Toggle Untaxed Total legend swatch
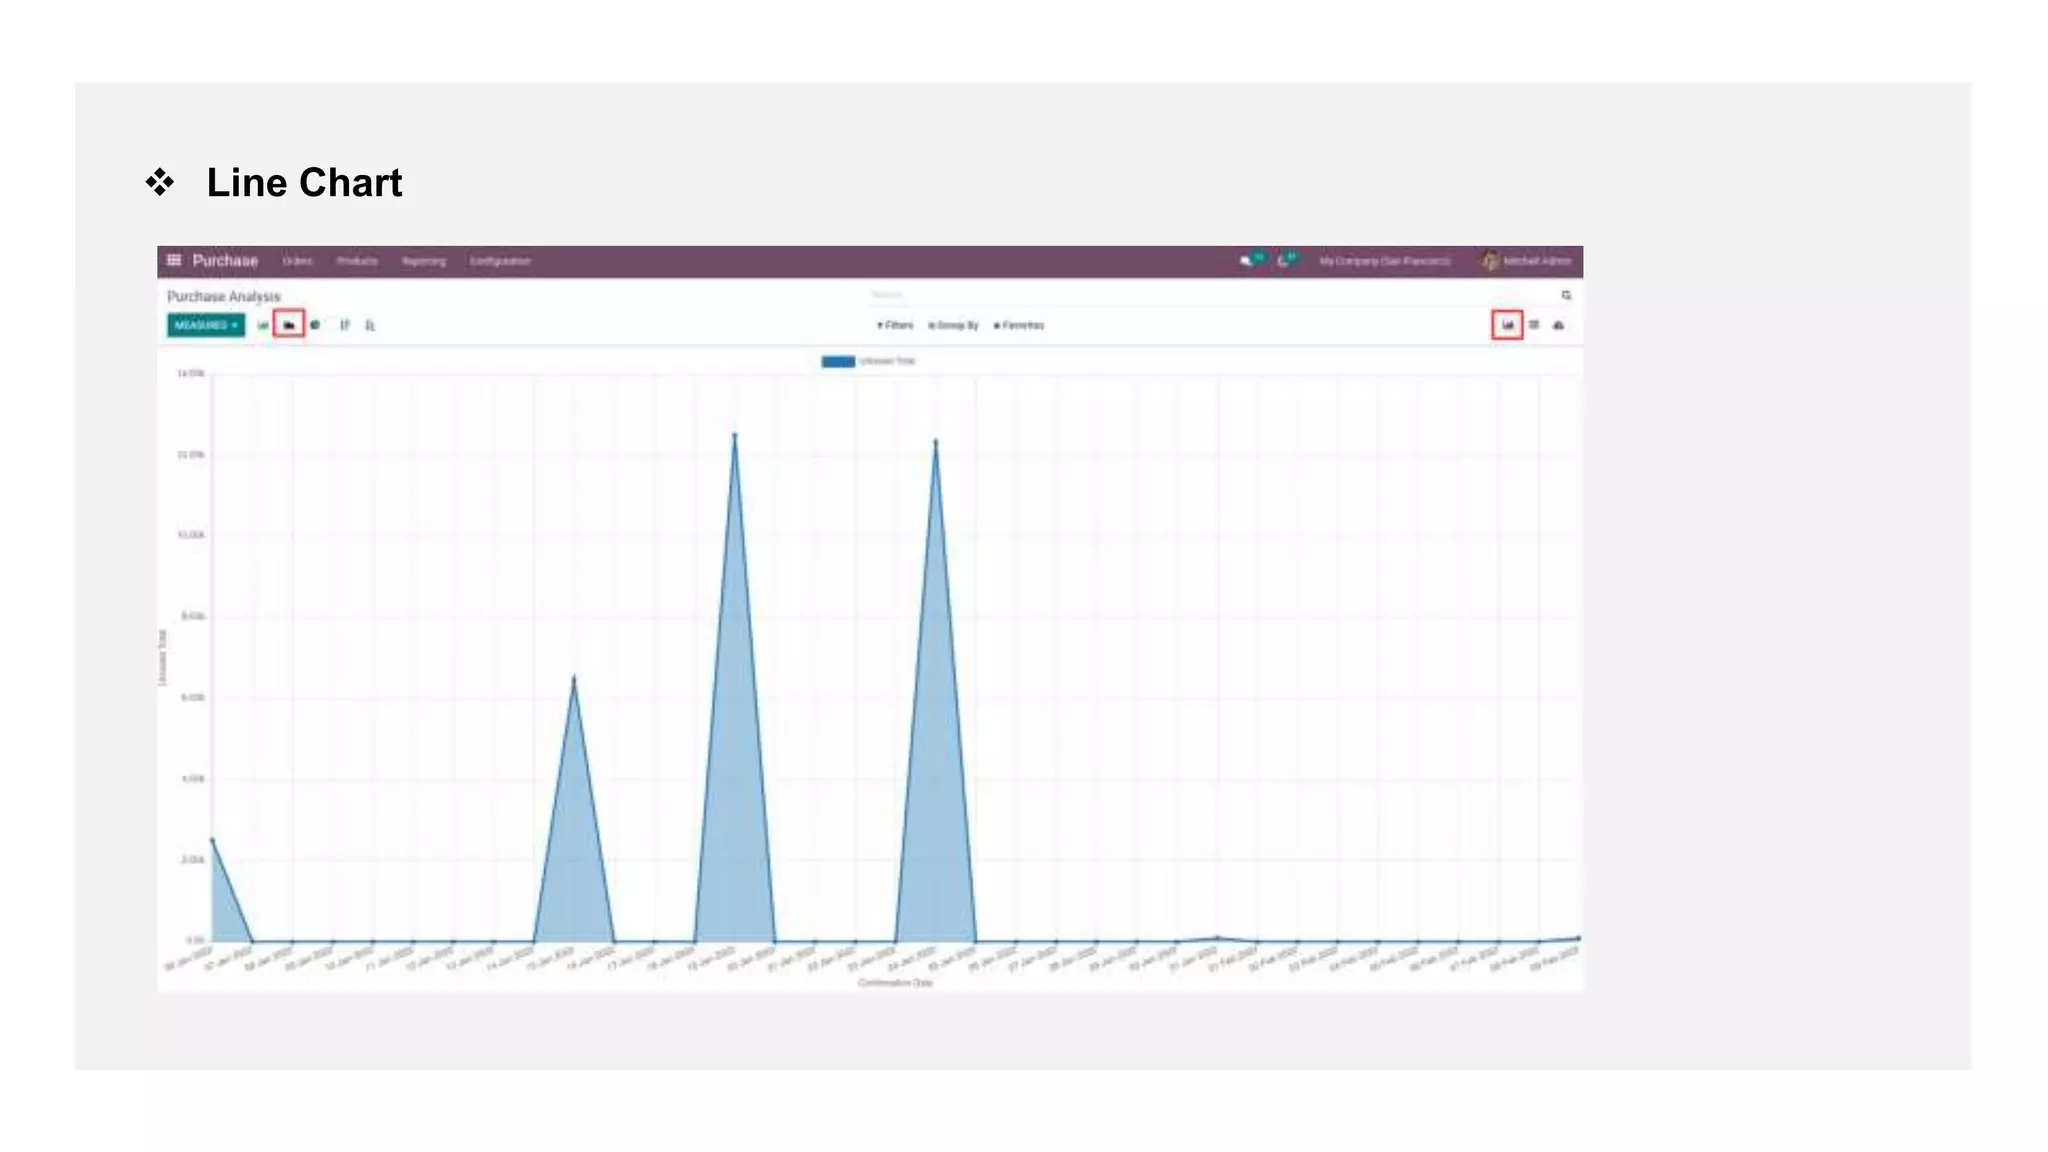 (x=838, y=361)
